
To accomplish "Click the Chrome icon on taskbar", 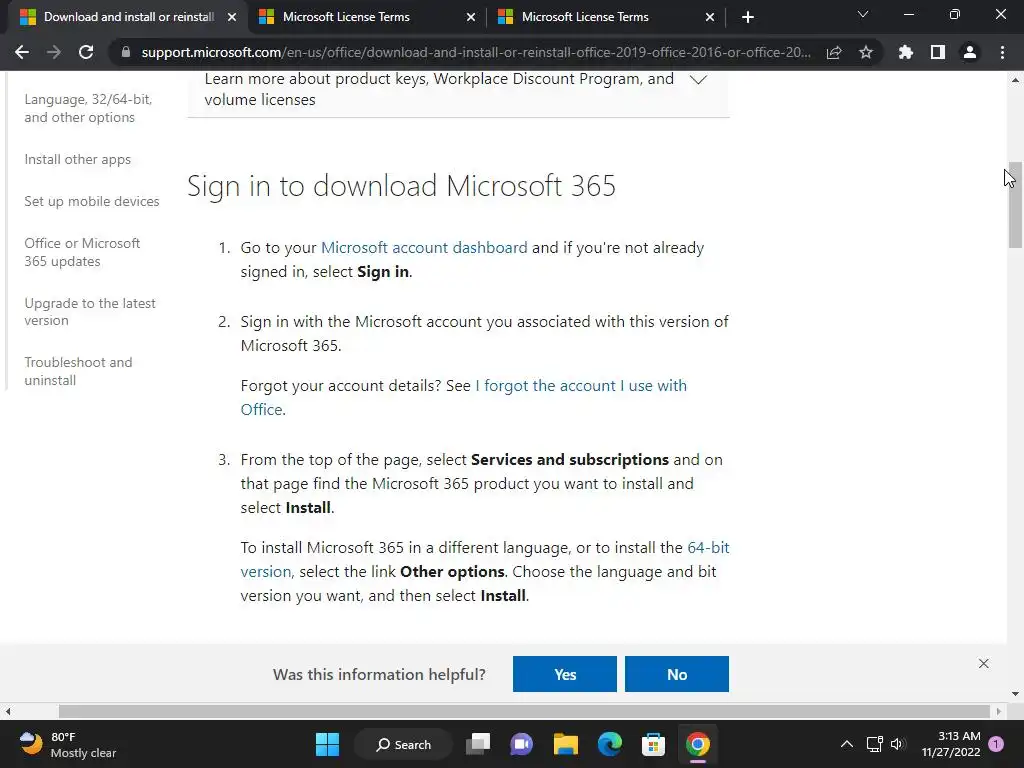I will pos(697,744).
